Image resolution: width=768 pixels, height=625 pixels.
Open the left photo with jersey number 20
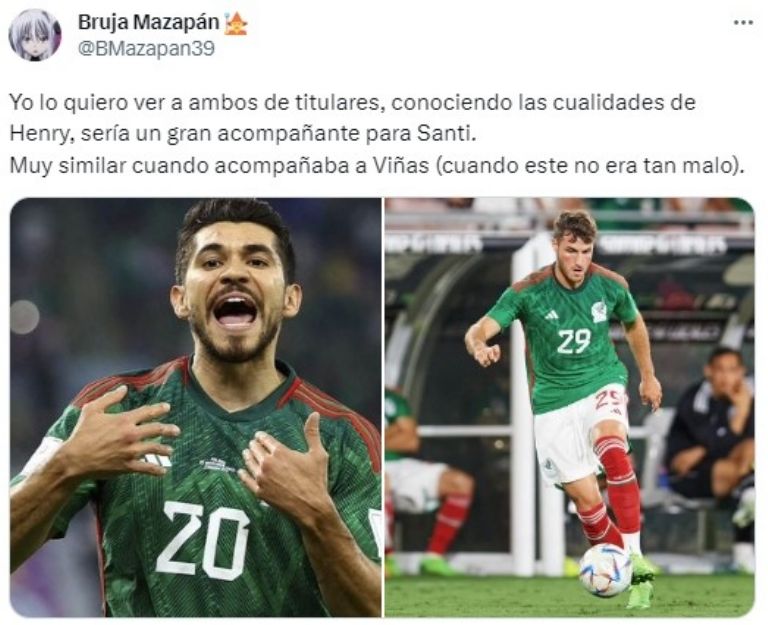coord(195,407)
